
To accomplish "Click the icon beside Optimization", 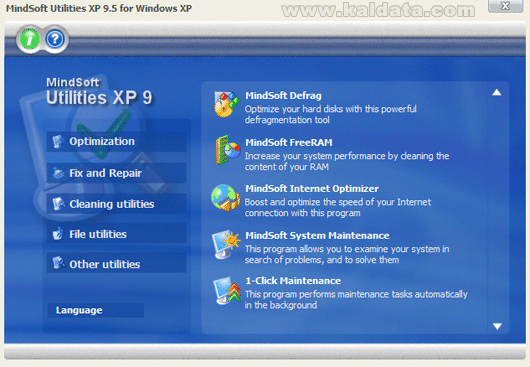I will (x=58, y=141).
